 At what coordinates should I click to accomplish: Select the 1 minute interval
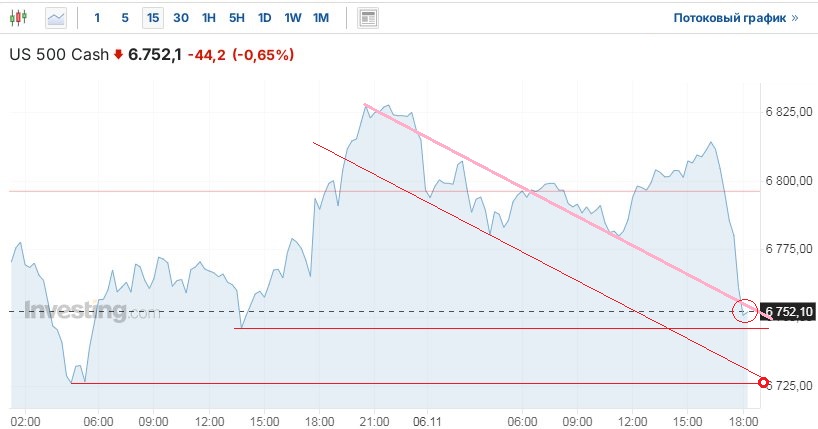97,18
